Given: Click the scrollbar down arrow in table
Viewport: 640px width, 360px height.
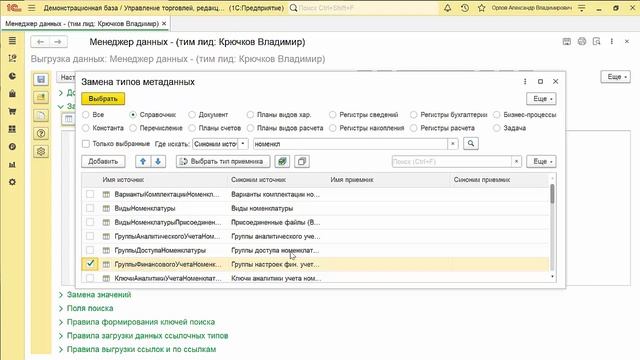Looking at the screenshot, I should [552, 277].
